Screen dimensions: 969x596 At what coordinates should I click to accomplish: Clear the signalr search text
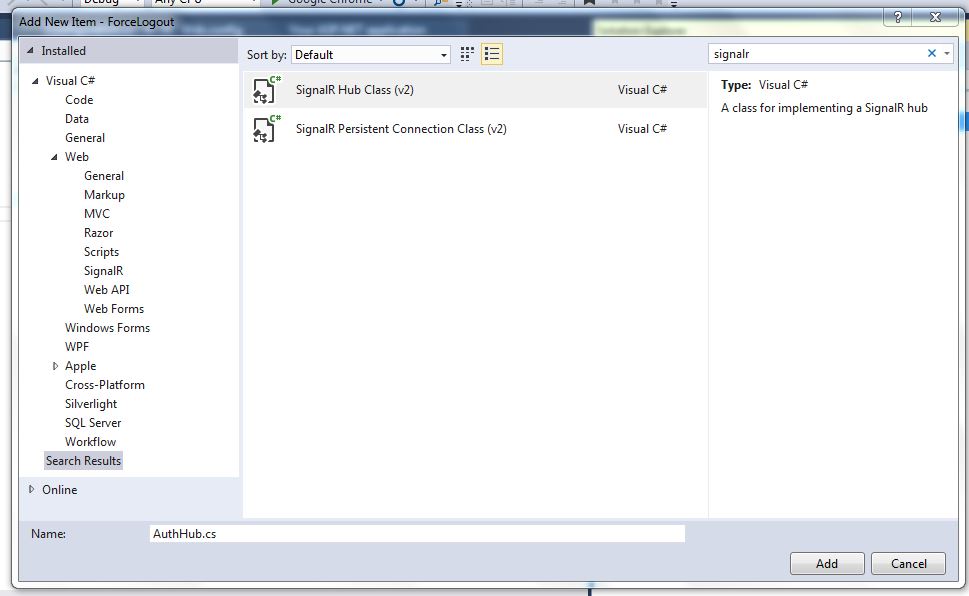pos(931,54)
